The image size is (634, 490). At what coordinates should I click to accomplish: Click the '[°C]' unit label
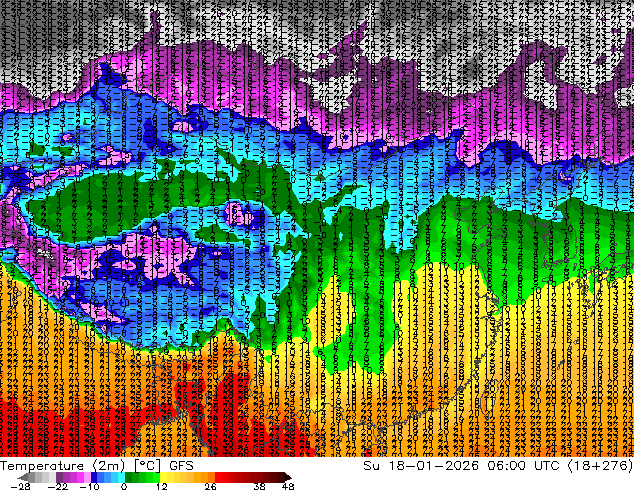pyautogui.click(x=147, y=466)
